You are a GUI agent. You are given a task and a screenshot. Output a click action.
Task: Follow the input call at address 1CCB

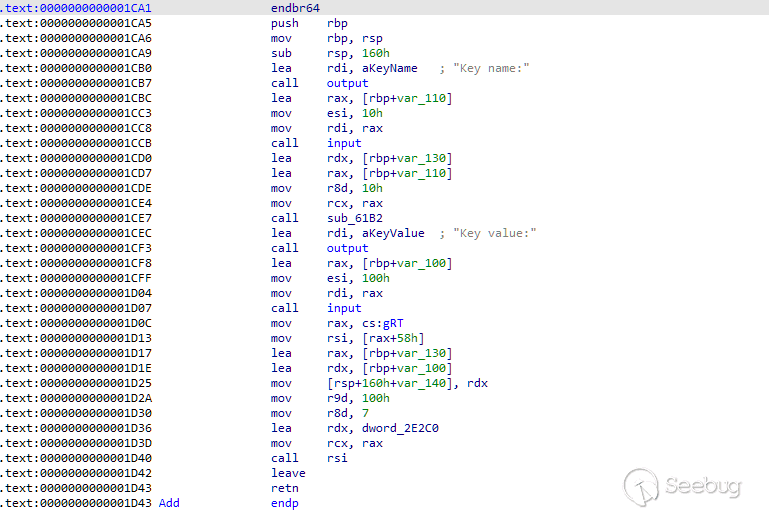[x=344, y=143]
